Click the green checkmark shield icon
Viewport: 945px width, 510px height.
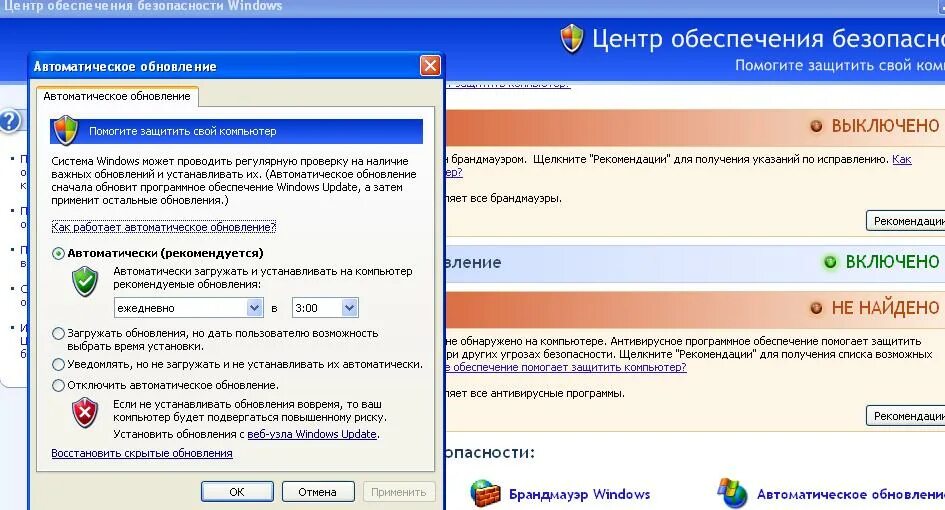85,282
